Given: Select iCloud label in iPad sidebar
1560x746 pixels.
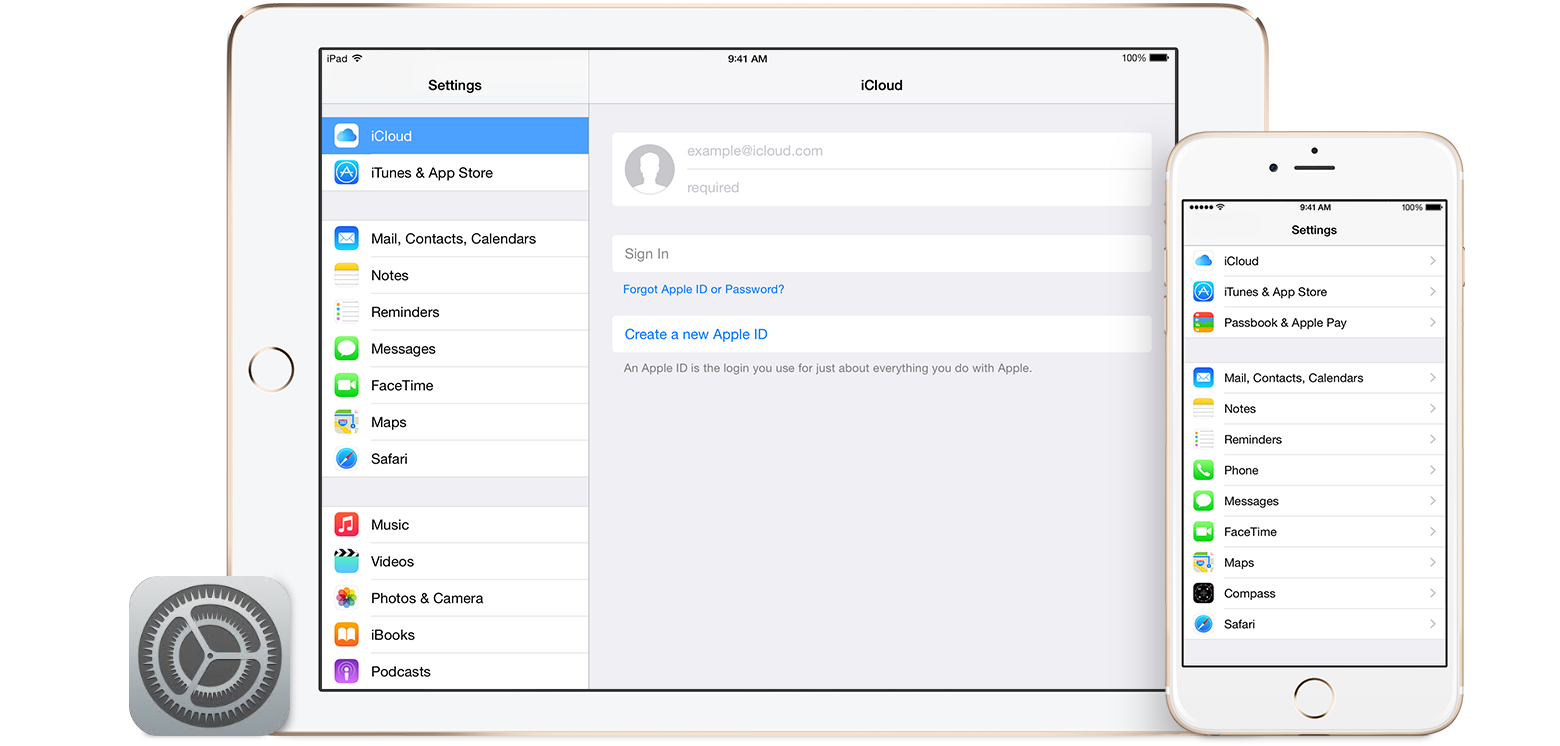Looking at the screenshot, I should click(391, 136).
